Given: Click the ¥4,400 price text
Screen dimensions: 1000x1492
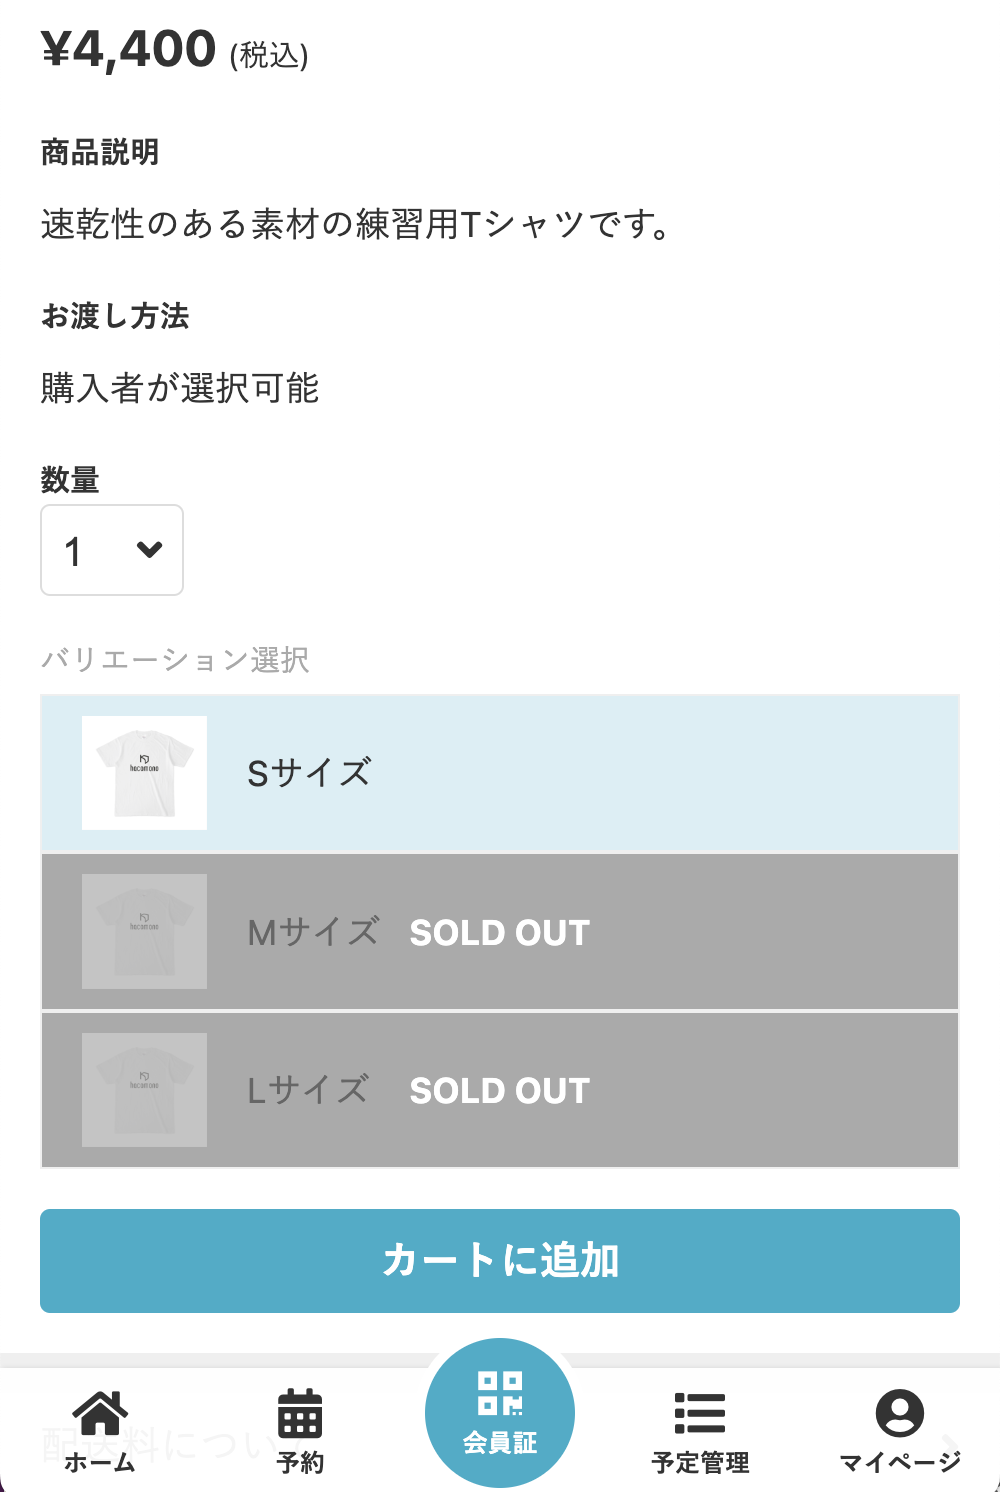Looking at the screenshot, I should pos(129,49).
